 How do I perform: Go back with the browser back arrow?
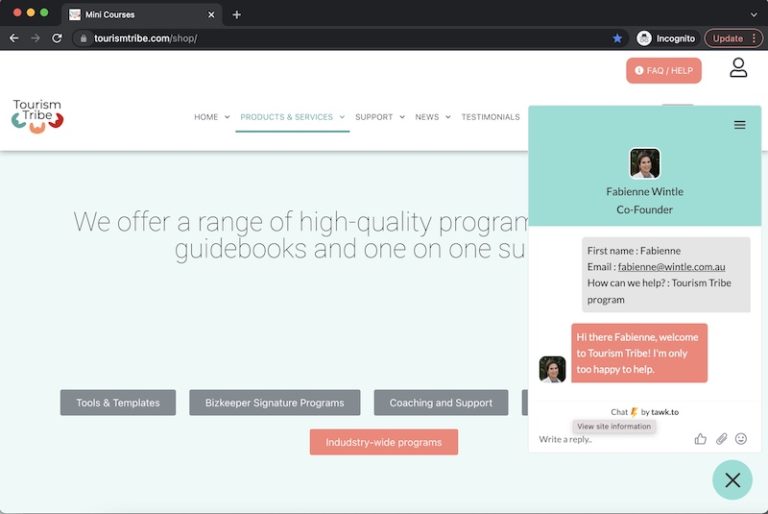pyautogui.click(x=14, y=38)
